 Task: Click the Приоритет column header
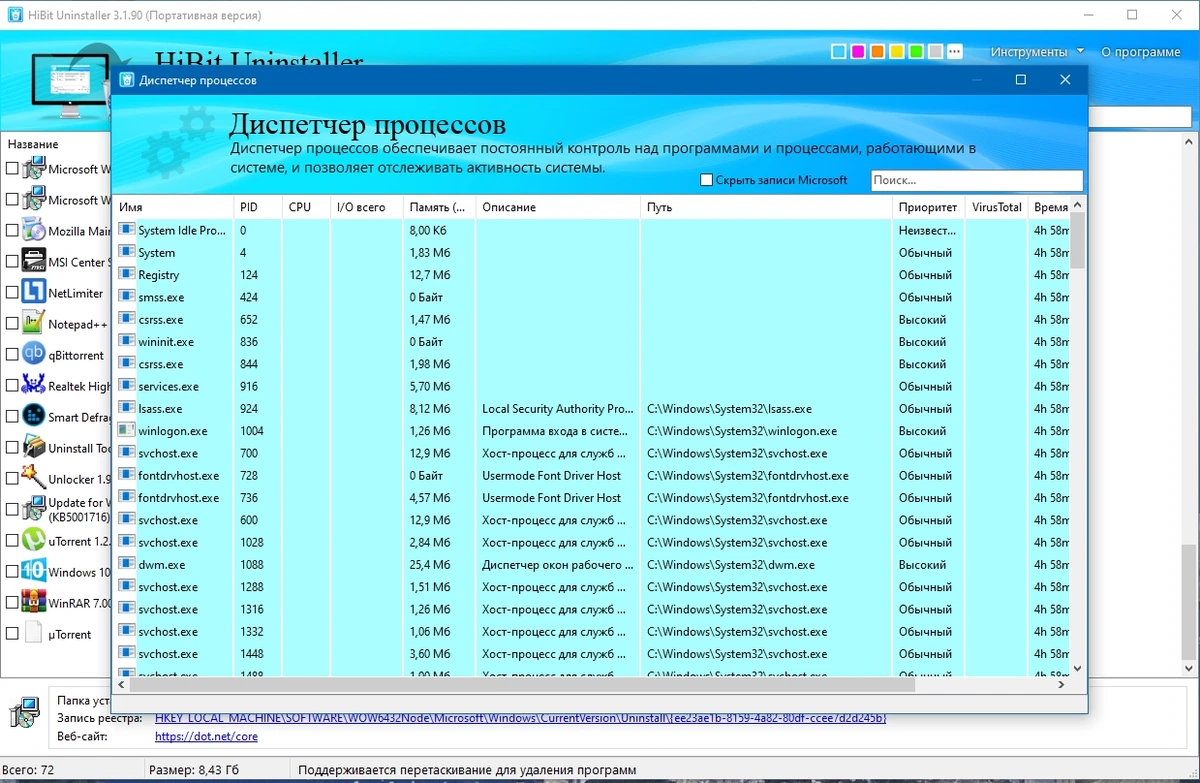(929, 207)
